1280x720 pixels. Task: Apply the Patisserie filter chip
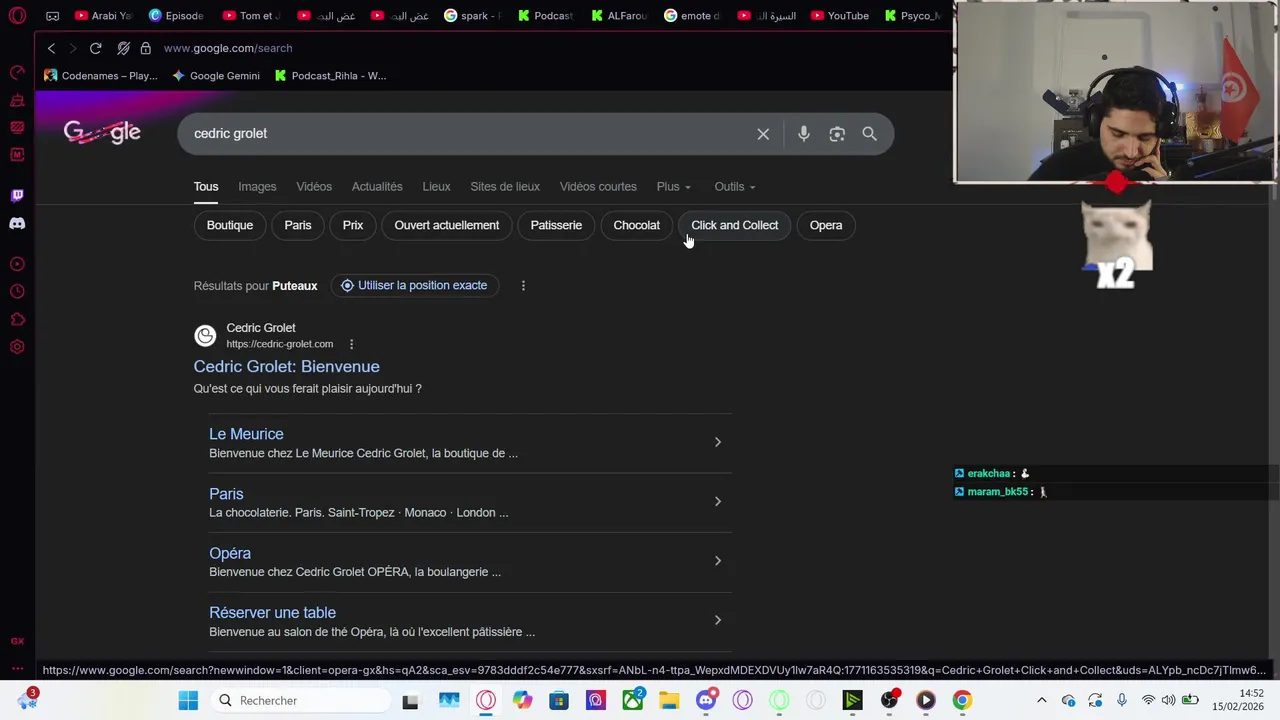[556, 226]
